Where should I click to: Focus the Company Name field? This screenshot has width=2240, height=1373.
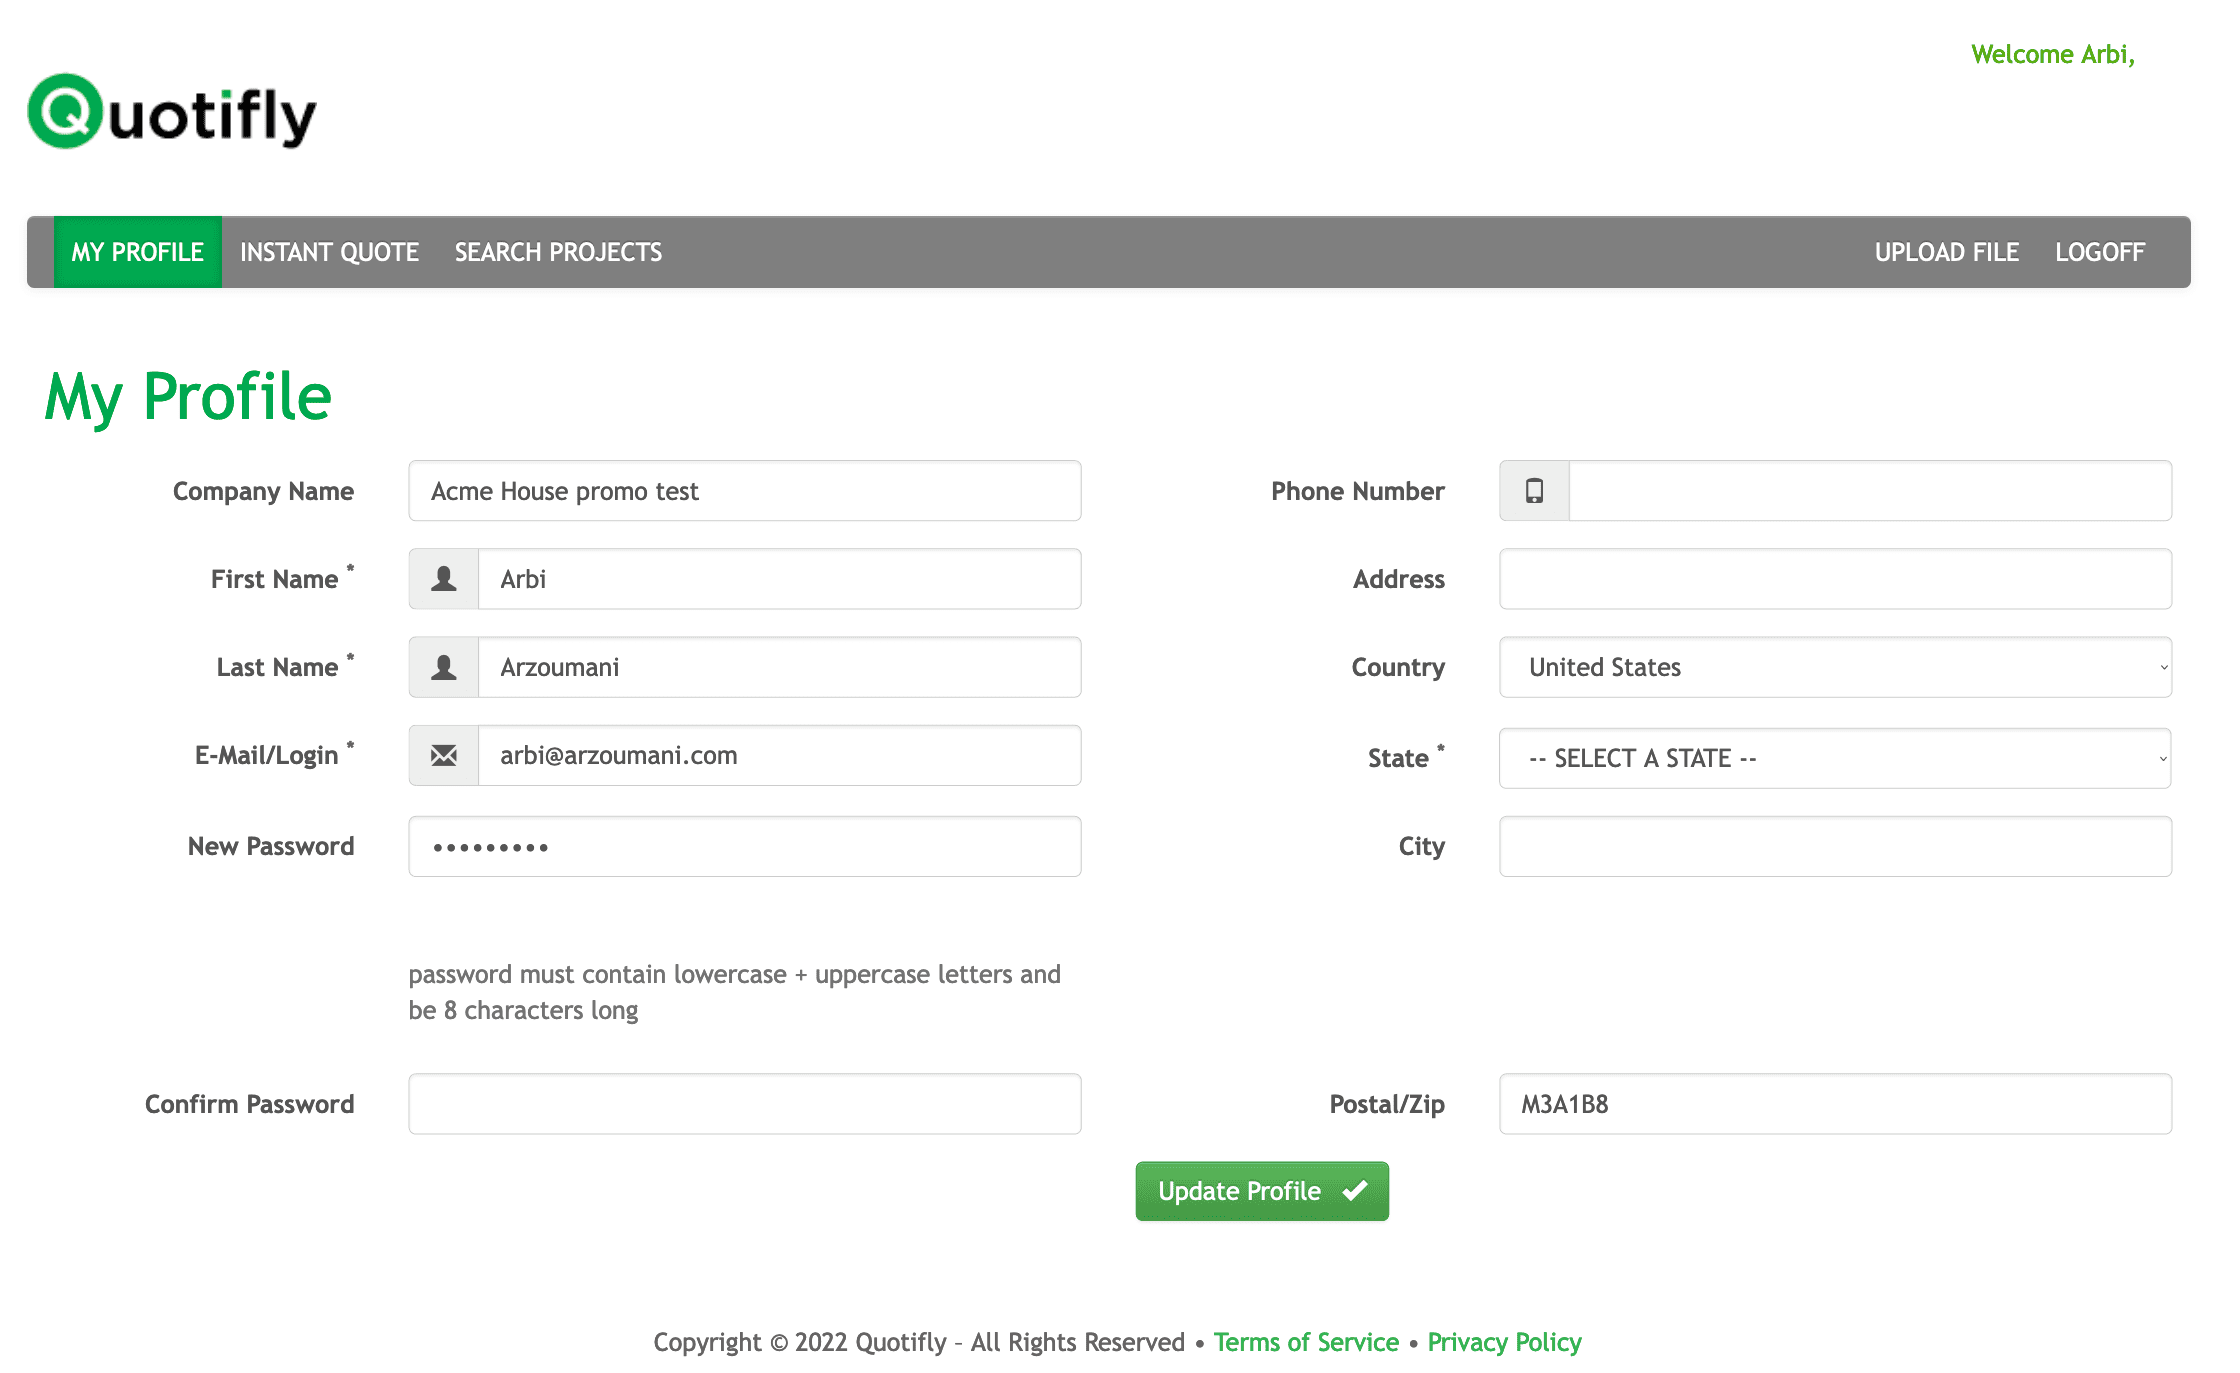[x=745, y=491]
